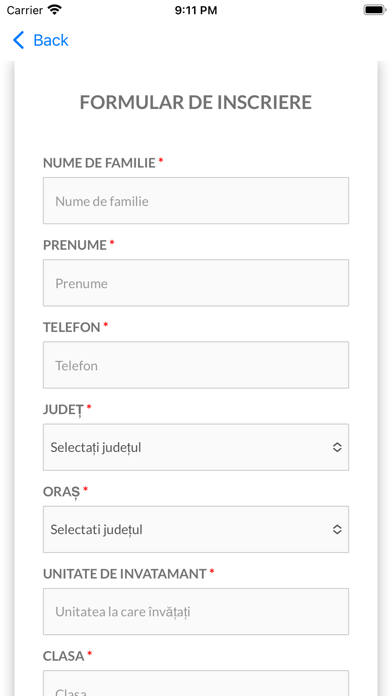Click the TELEFON field label
The height and width of the screenshot is (696, 392).
pos(71,327)
